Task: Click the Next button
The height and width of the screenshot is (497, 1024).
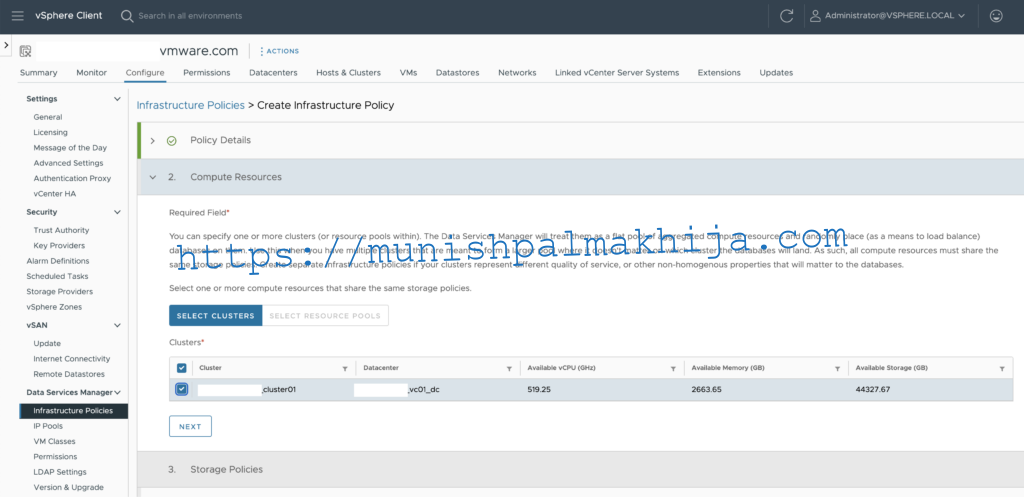Action: (190, 426)
